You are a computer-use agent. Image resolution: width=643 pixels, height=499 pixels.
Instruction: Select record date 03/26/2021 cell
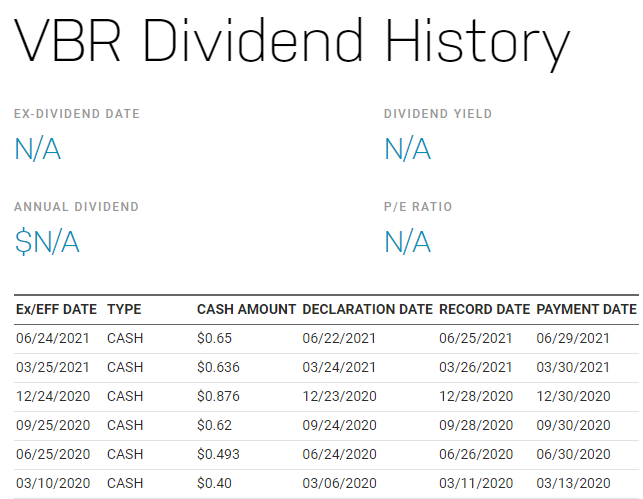[x=476, y=367]
